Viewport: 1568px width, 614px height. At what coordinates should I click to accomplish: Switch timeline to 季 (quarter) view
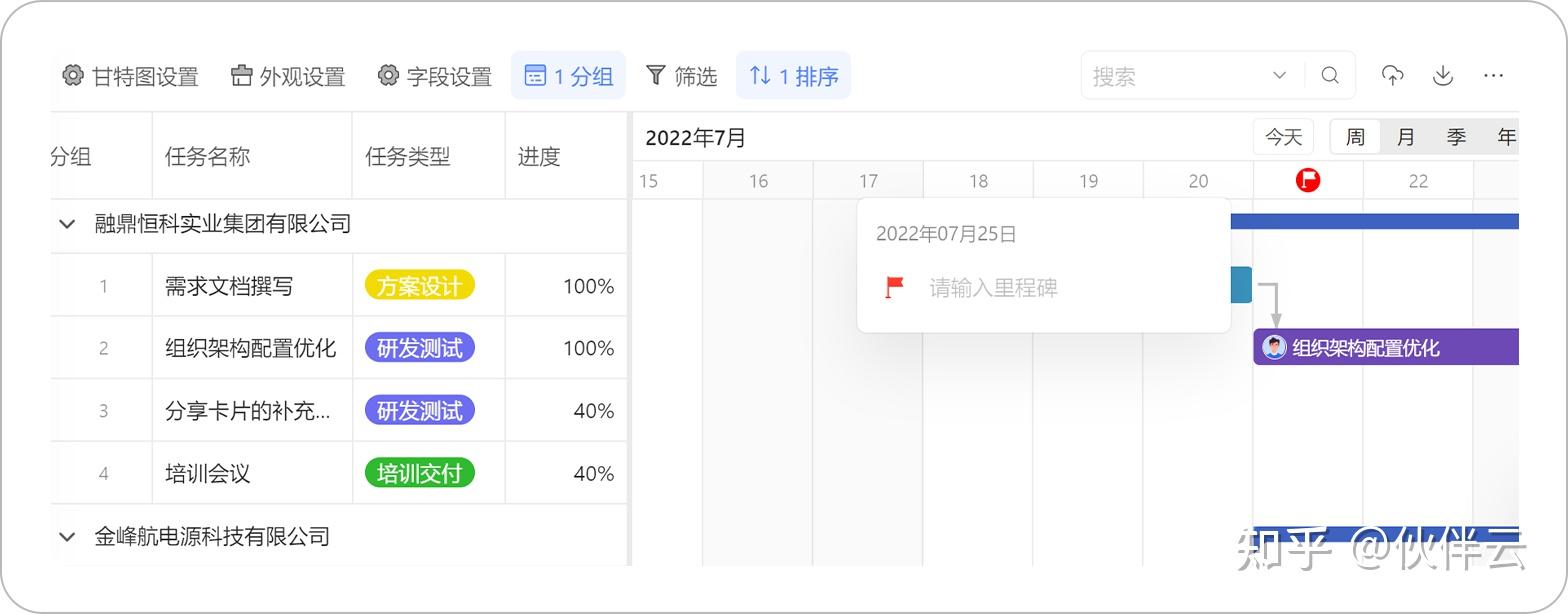coord(1455,137)
